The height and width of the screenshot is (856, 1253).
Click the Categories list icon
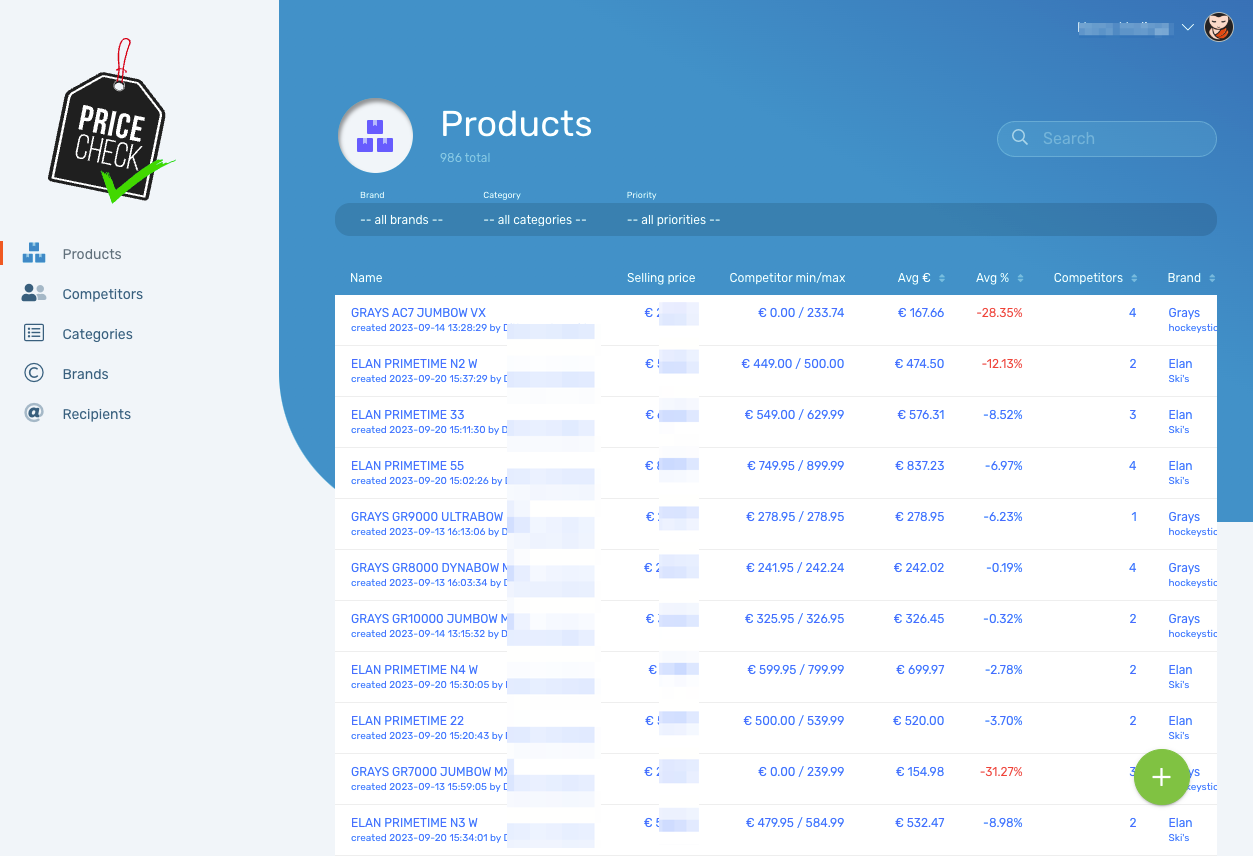click(x=34, y=333)
